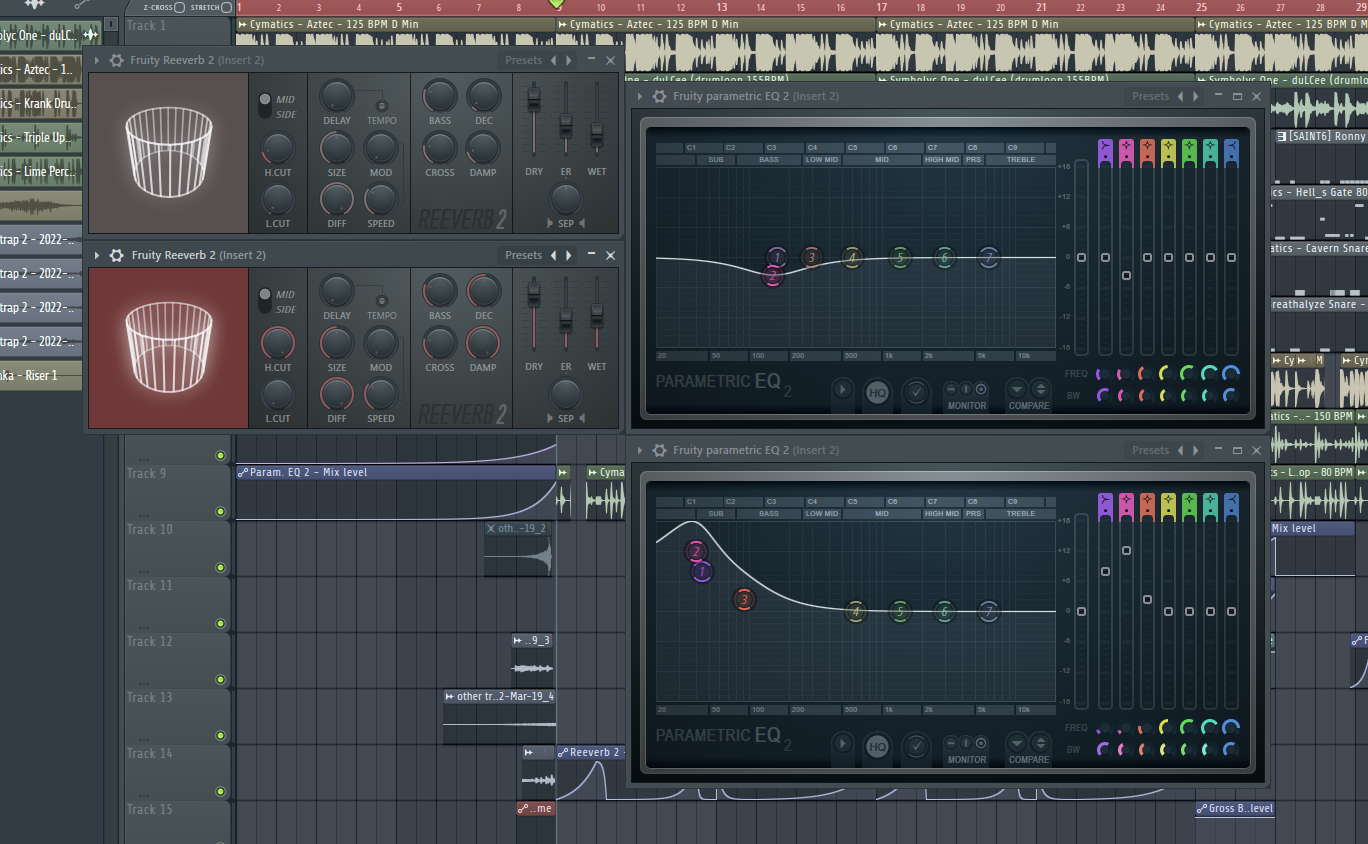
Task: Click play-arrow options button in upper EQ
Action: pos(844,390)
